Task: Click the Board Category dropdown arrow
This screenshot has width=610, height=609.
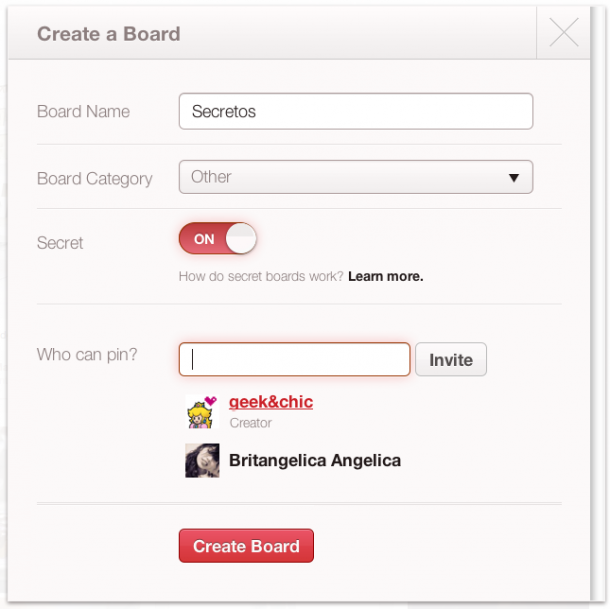Action: pyautogui.click(x=514, y=178)
